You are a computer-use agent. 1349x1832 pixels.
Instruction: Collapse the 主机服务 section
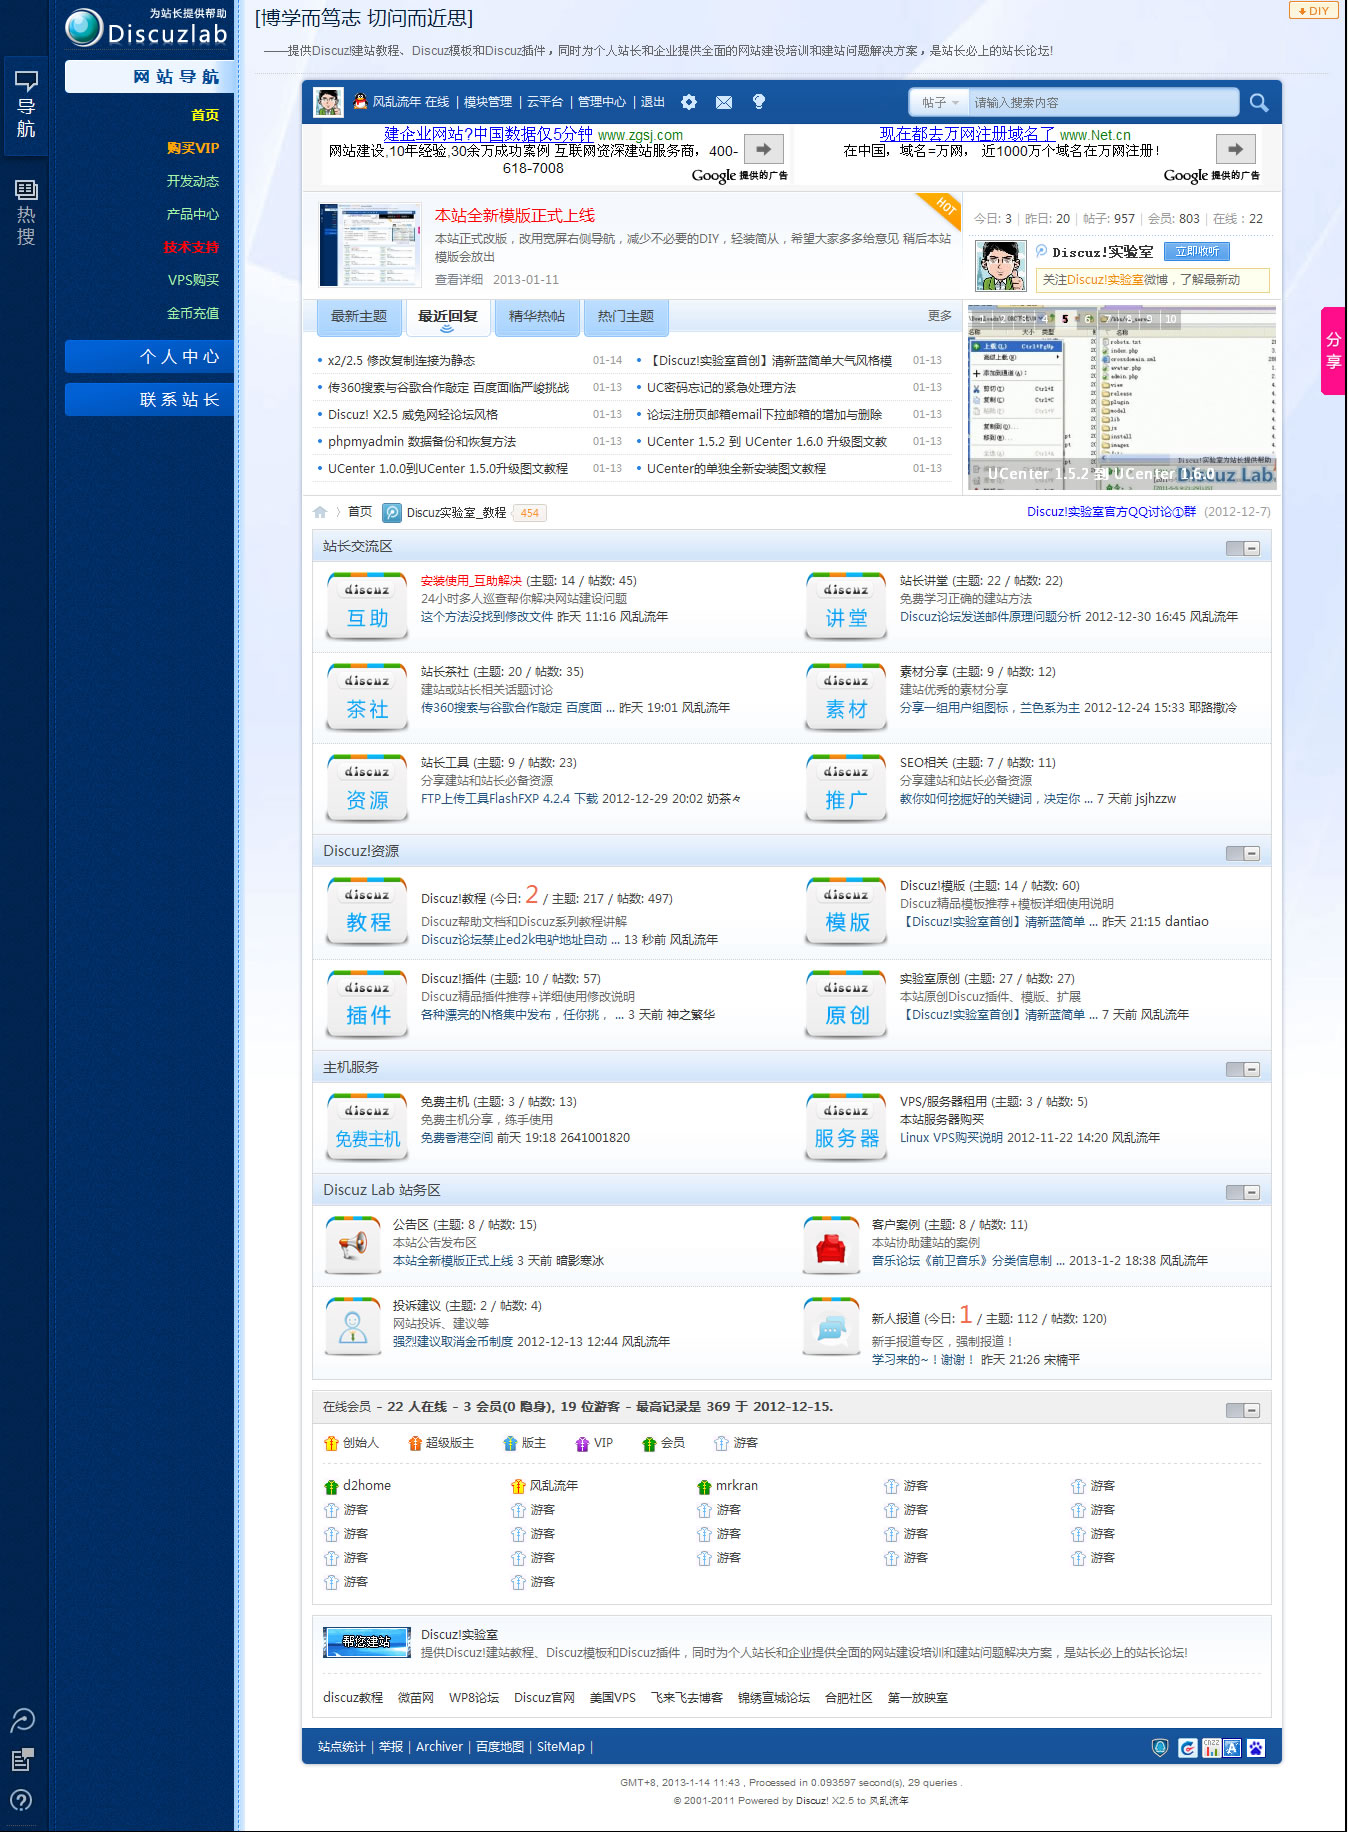tap(1243, 1069)
